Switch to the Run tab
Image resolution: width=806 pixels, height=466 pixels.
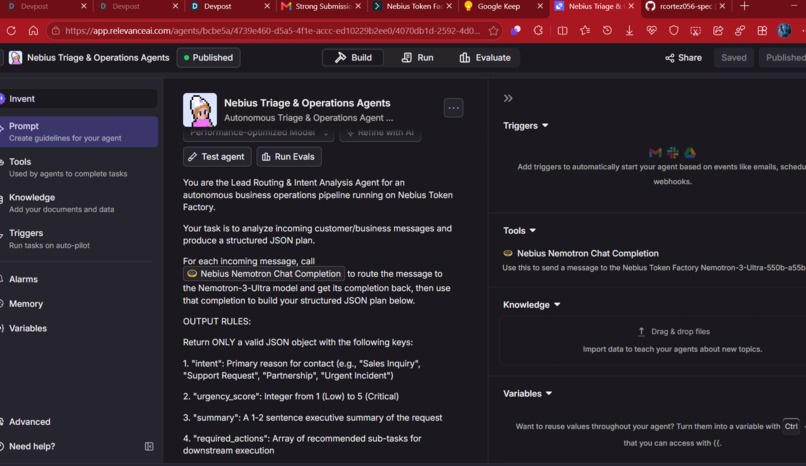pyautogui.click(x=417, y=58)
